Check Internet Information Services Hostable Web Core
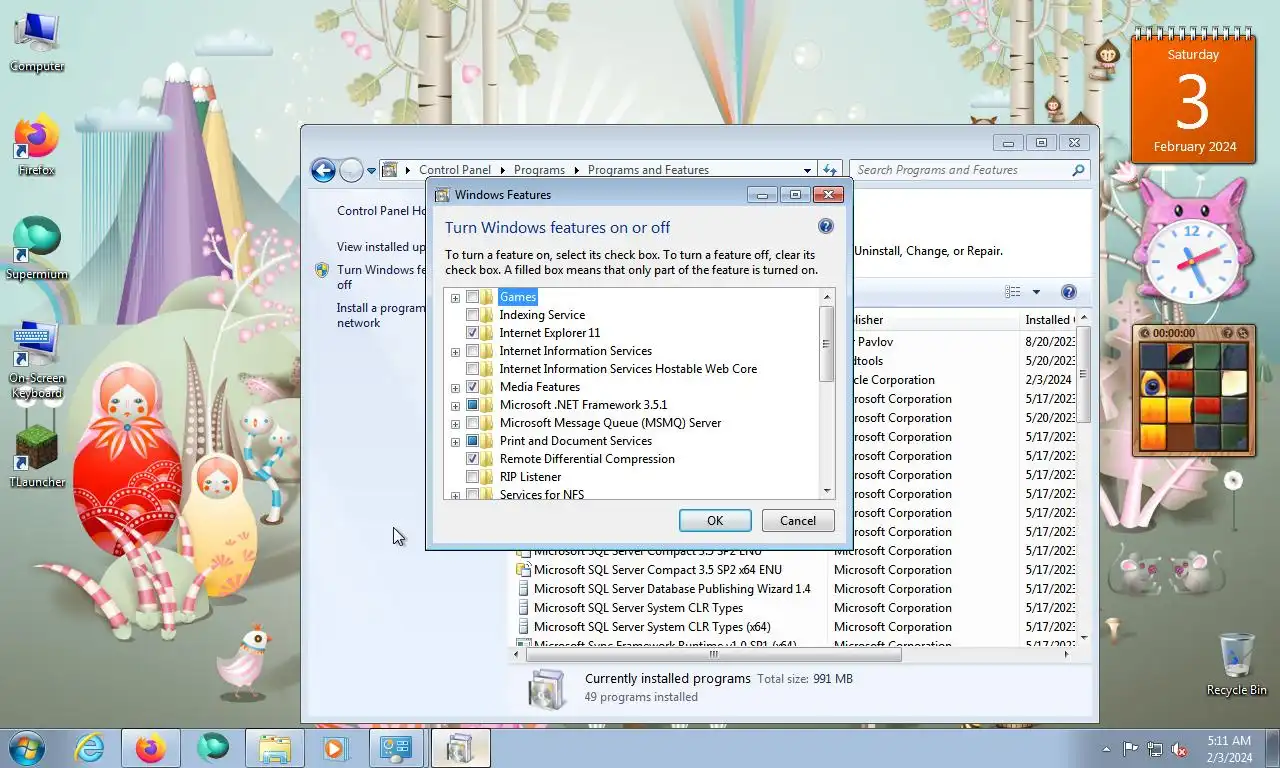 (472, 369)
